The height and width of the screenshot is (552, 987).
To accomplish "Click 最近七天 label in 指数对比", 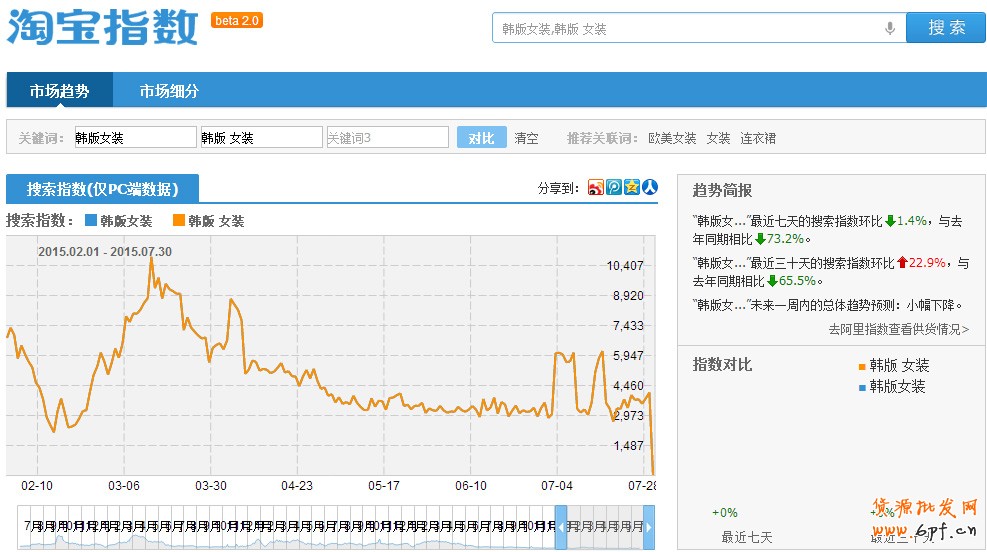I will click(x=747, y=537).
